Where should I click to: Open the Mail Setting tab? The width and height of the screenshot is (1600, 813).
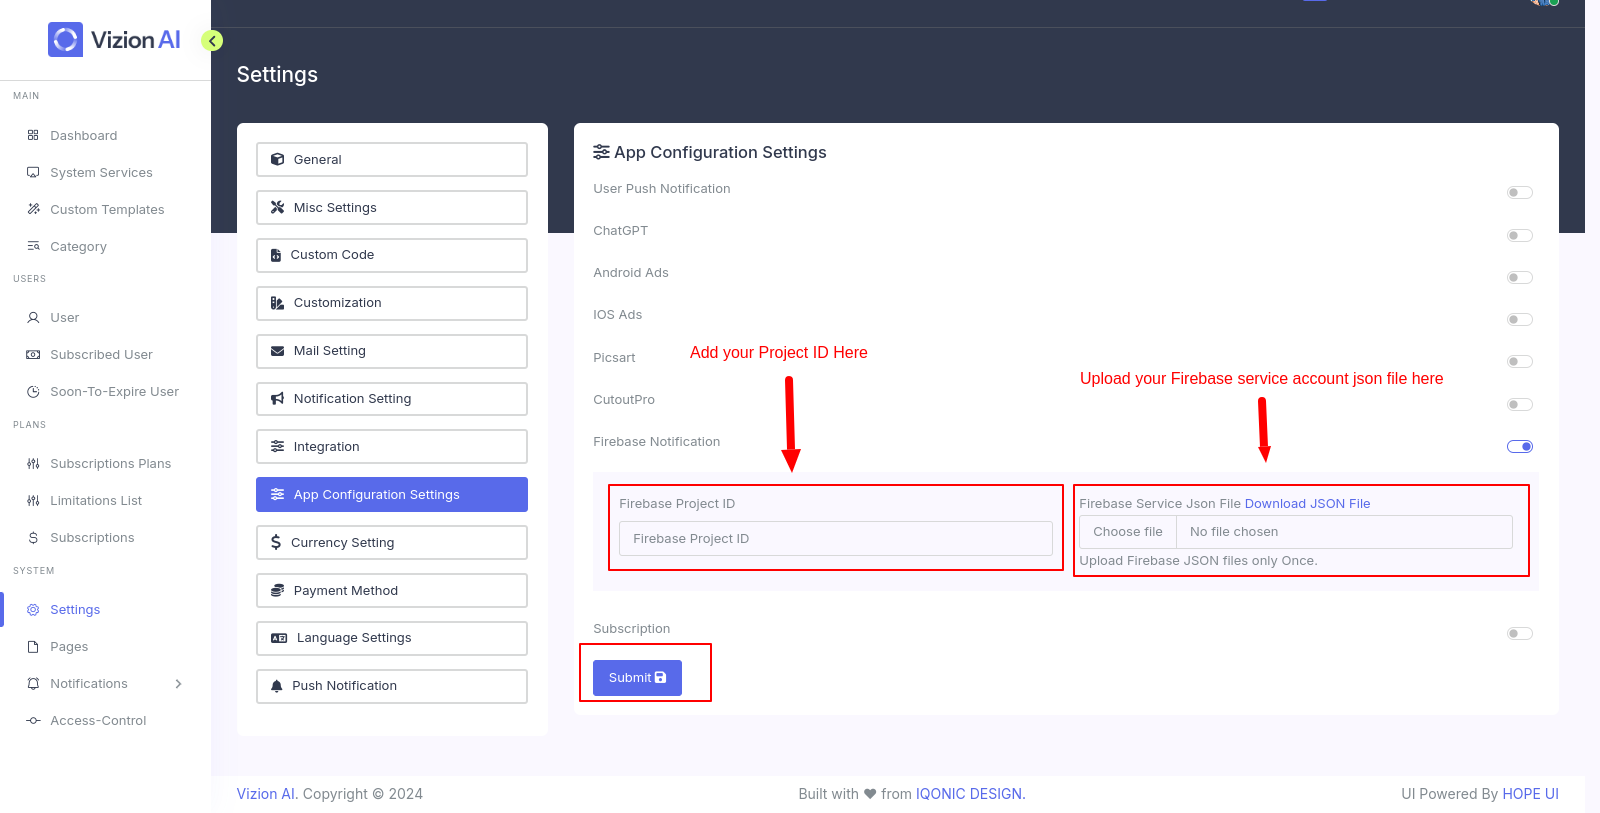coord(391,351)
